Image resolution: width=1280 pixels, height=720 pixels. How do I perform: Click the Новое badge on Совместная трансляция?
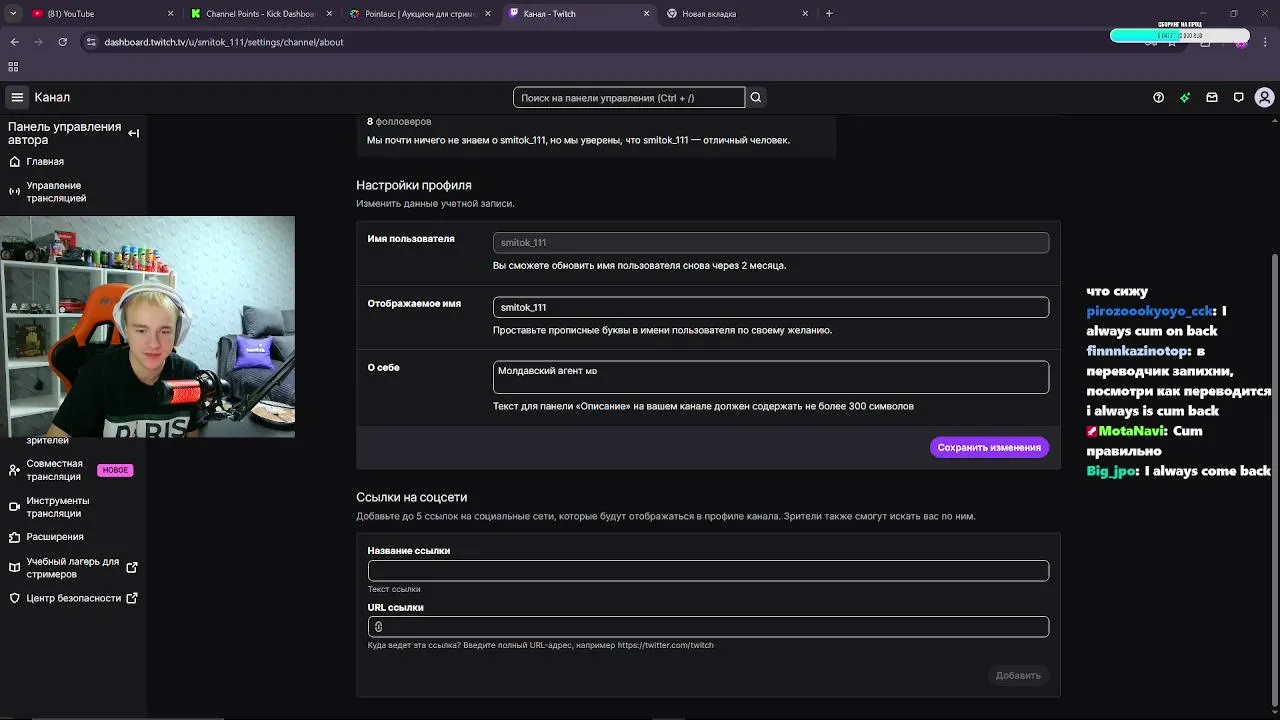tap(115, 470)
